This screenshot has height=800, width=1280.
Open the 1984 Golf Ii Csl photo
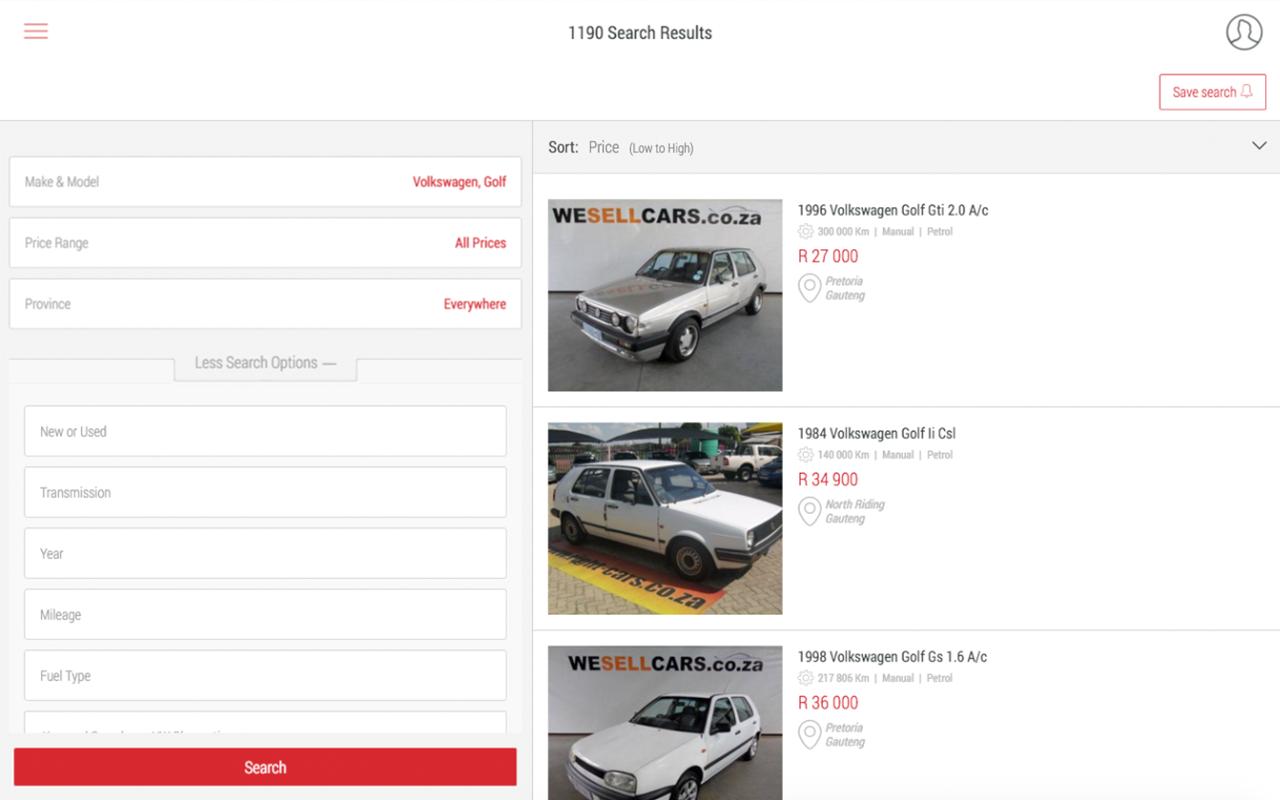(665, 518)
